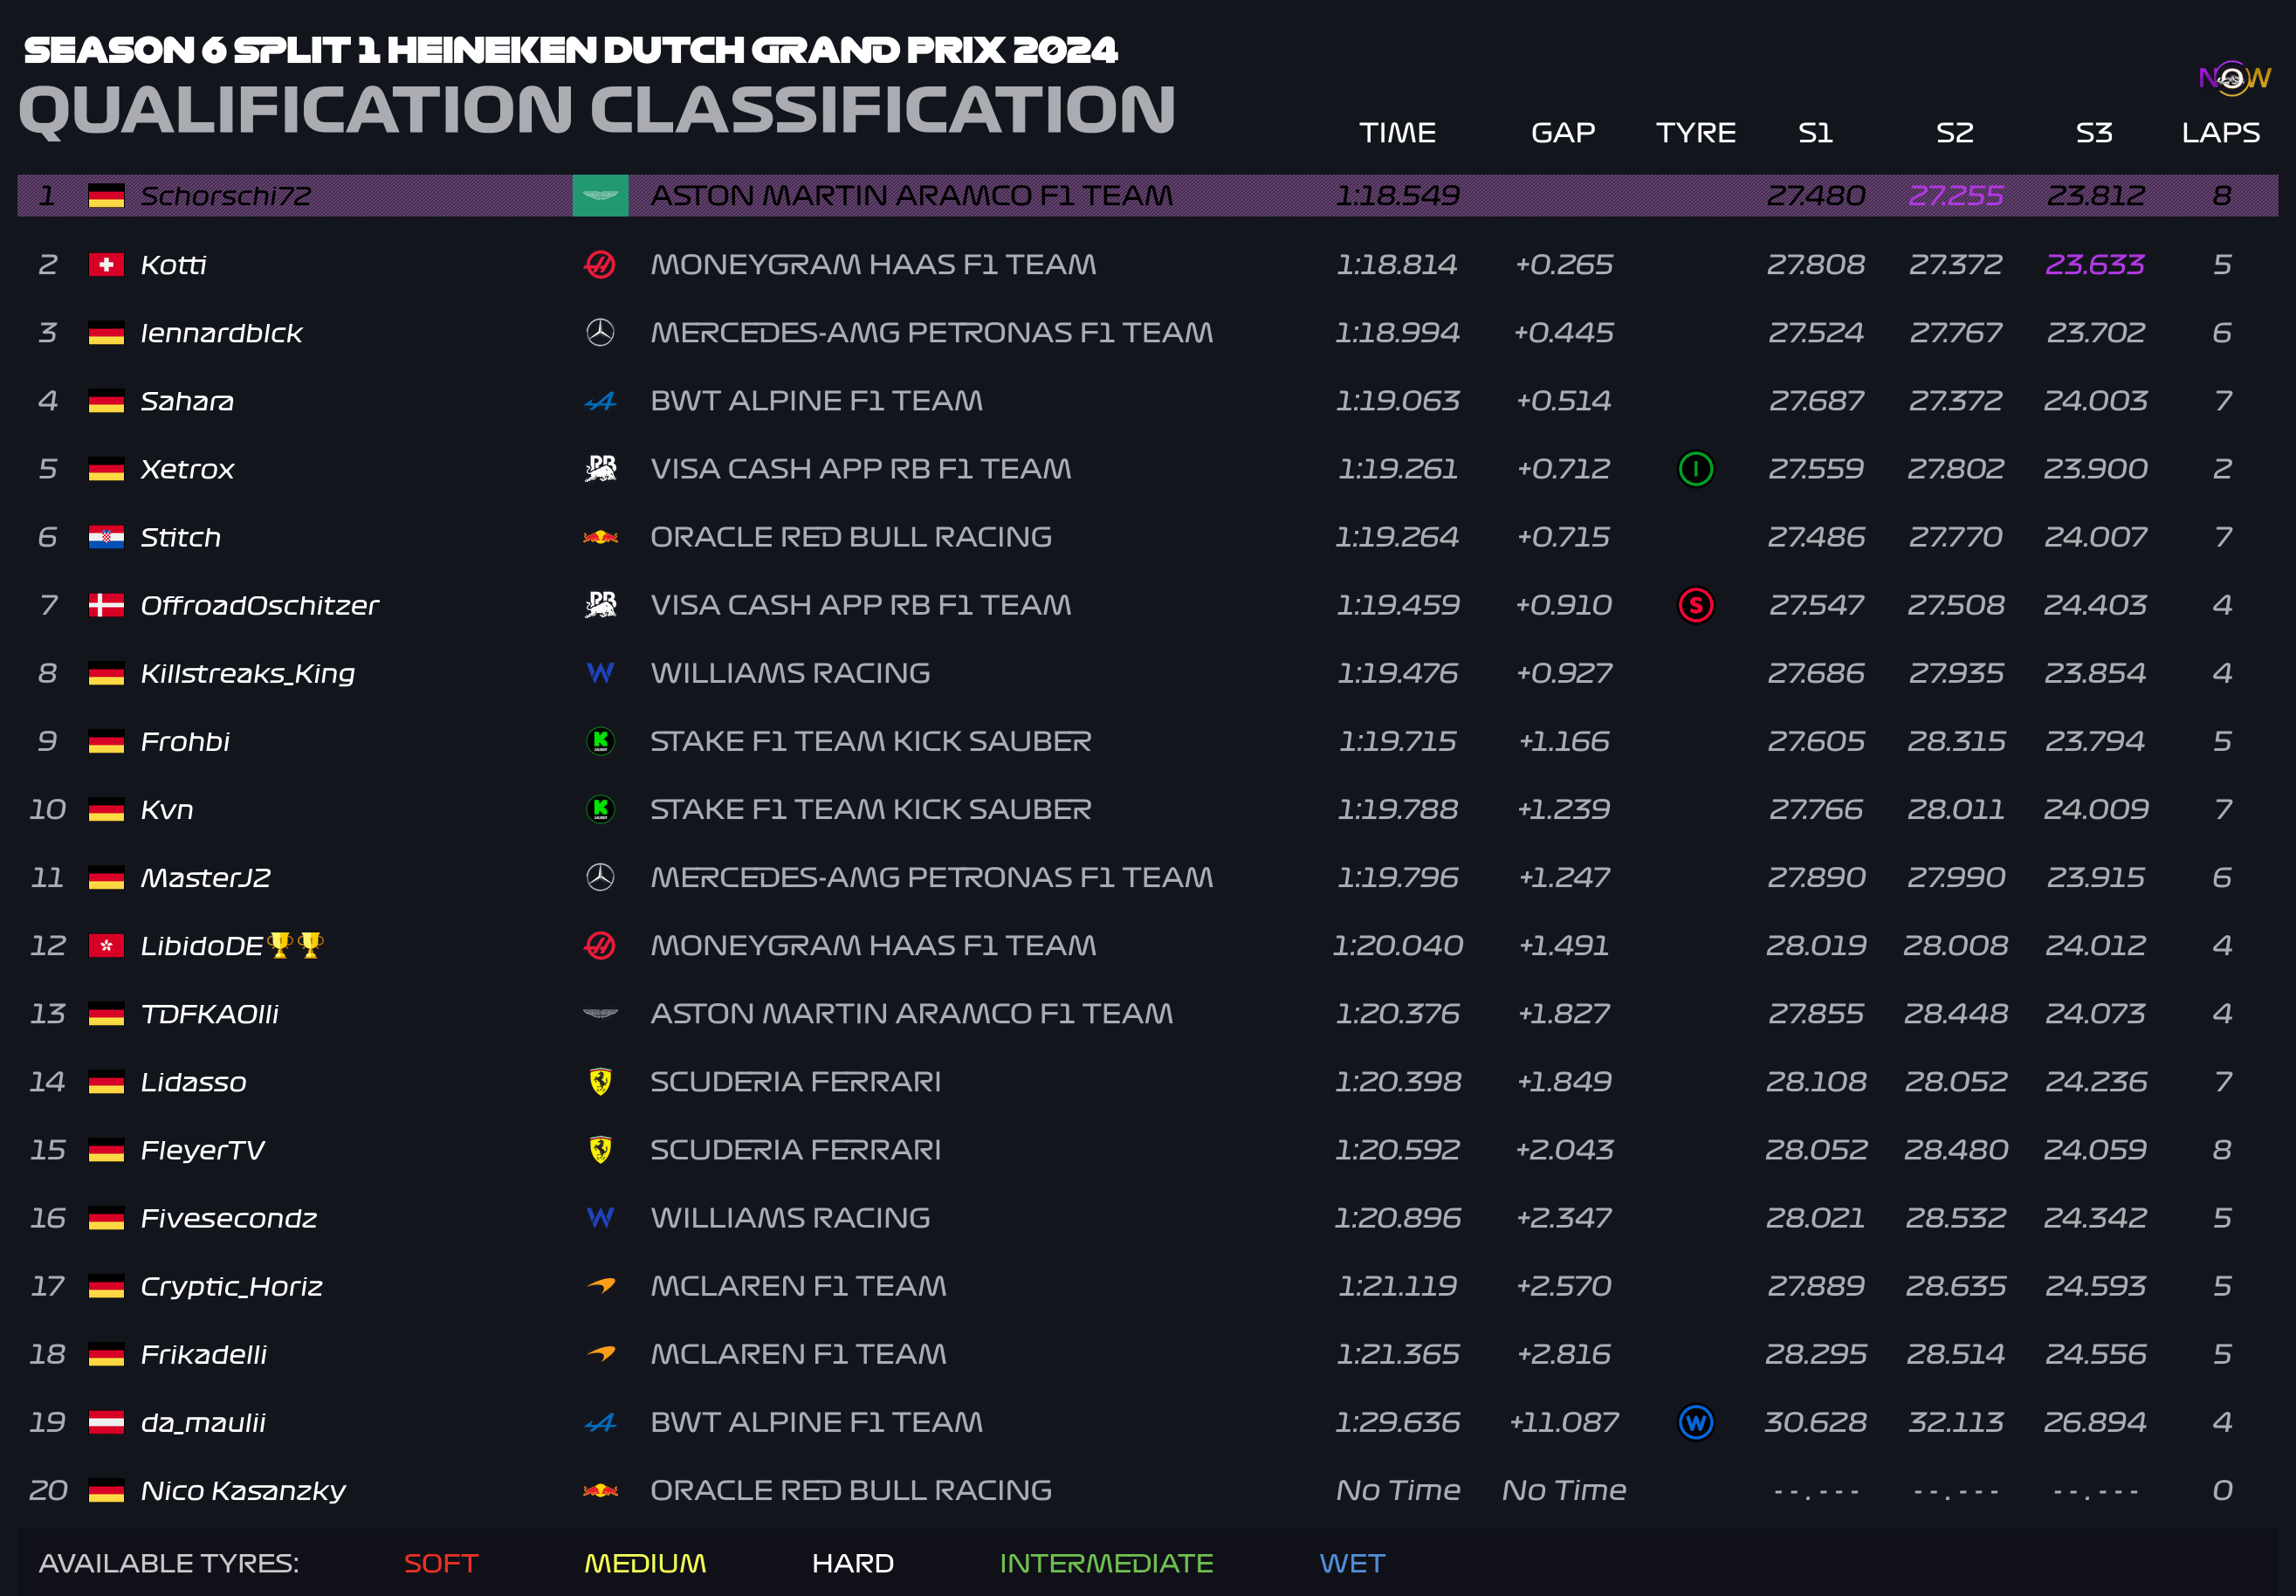Click the Hong Kong flag beside LibidoDE
This screenshot has width=2296, height=1596.
point(106,945)
